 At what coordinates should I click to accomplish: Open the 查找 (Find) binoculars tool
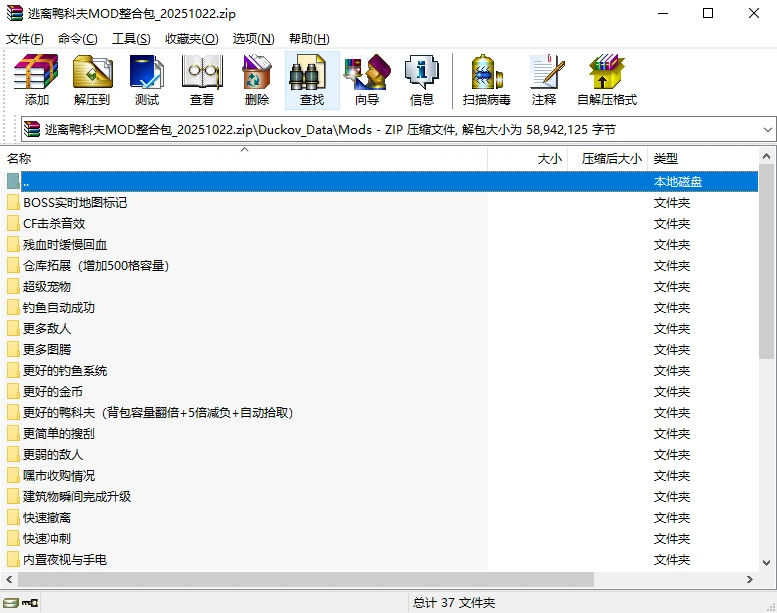coord(312,80)
